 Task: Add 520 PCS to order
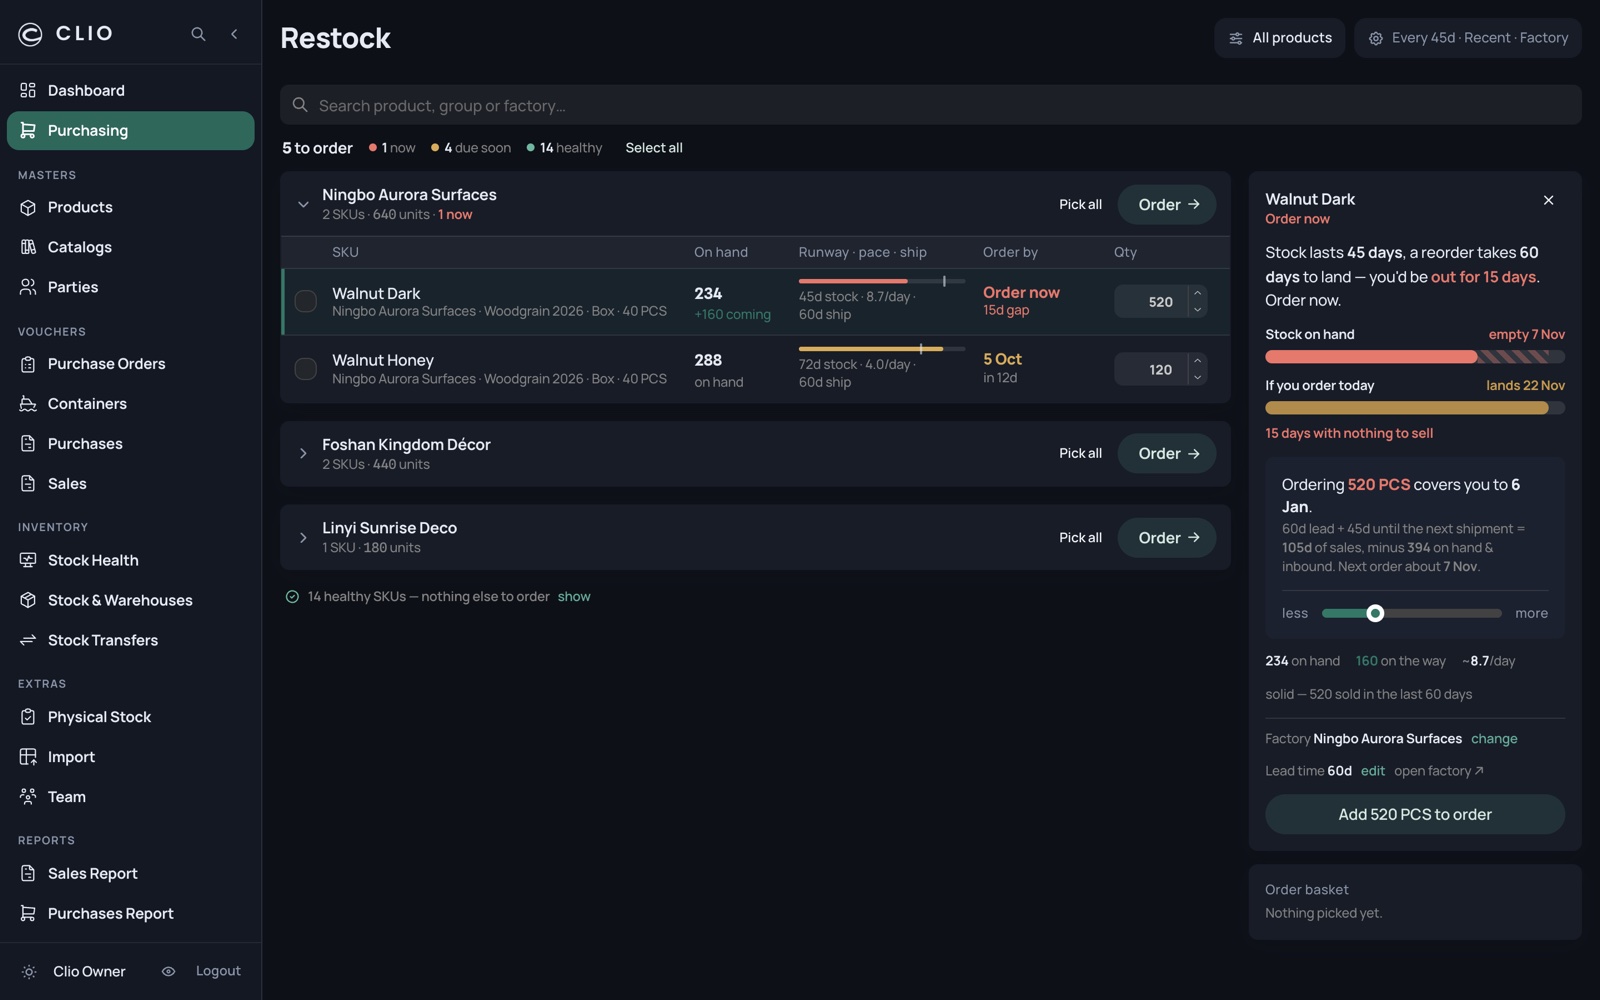[x=1415, y=815]
